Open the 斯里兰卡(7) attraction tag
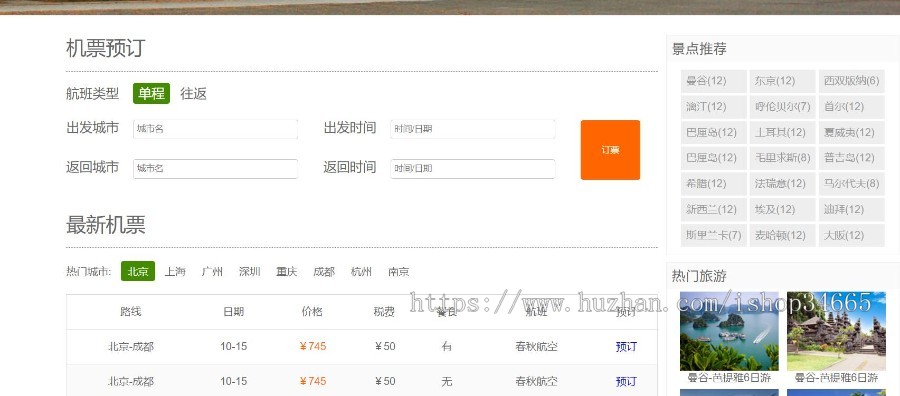900x396 pixels. pos(713,235)
